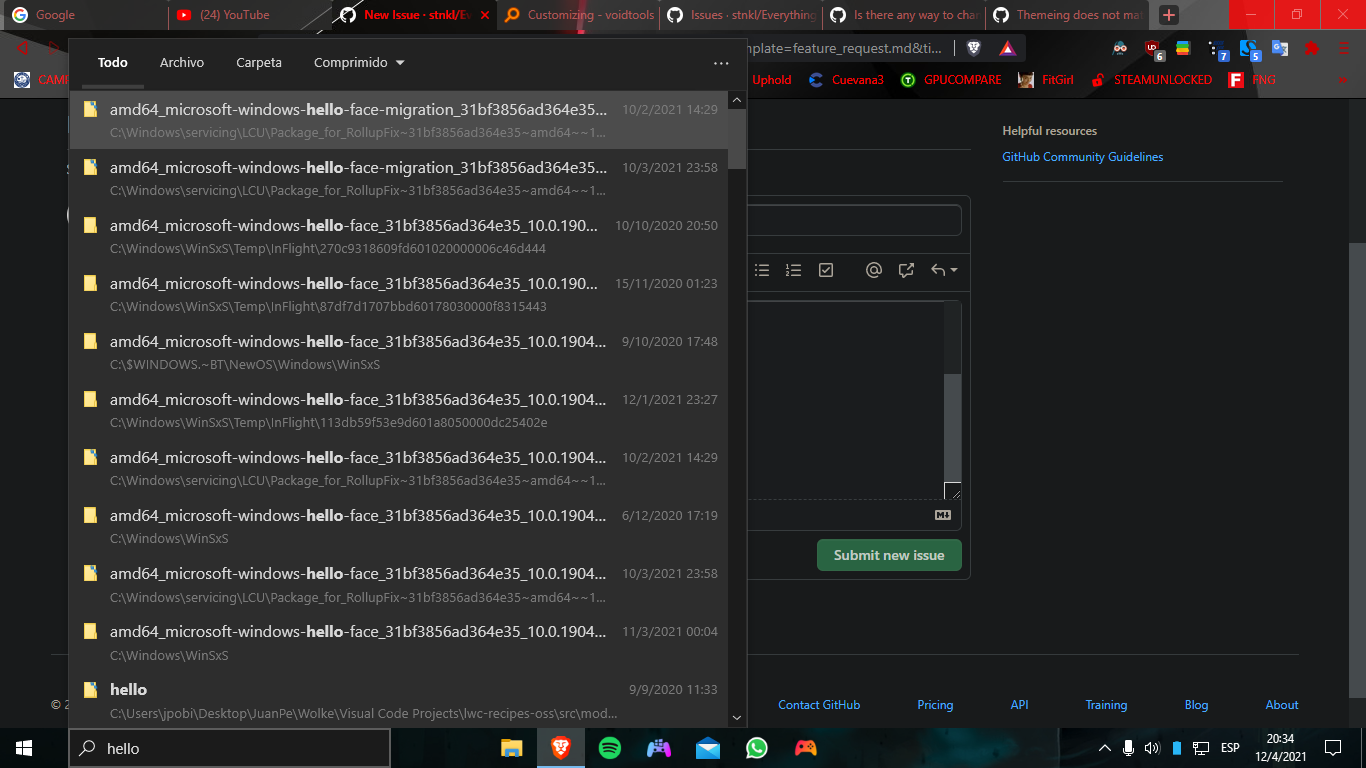This screenshot has width=1366, height=768.
Task: Open the Comprimido filter dropdown
Action: click(x=358, y=62)
